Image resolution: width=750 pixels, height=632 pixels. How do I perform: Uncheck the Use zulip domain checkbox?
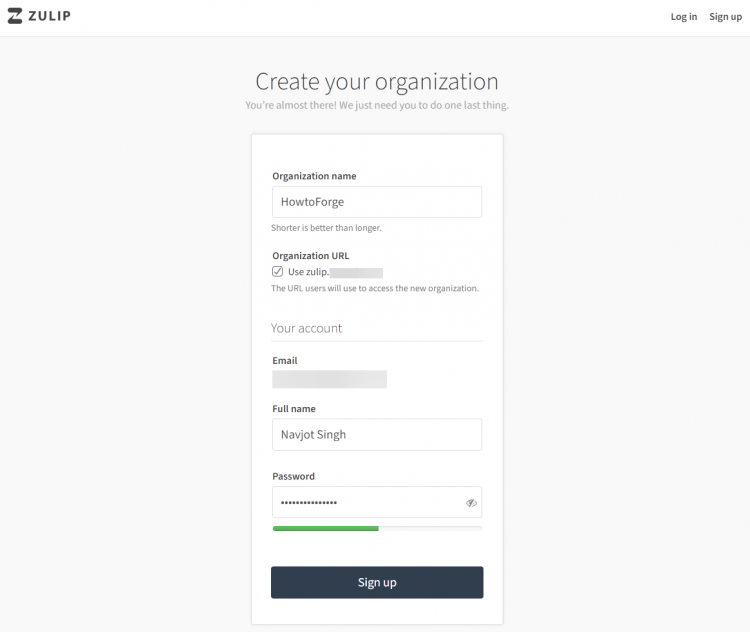click(277, 272)
